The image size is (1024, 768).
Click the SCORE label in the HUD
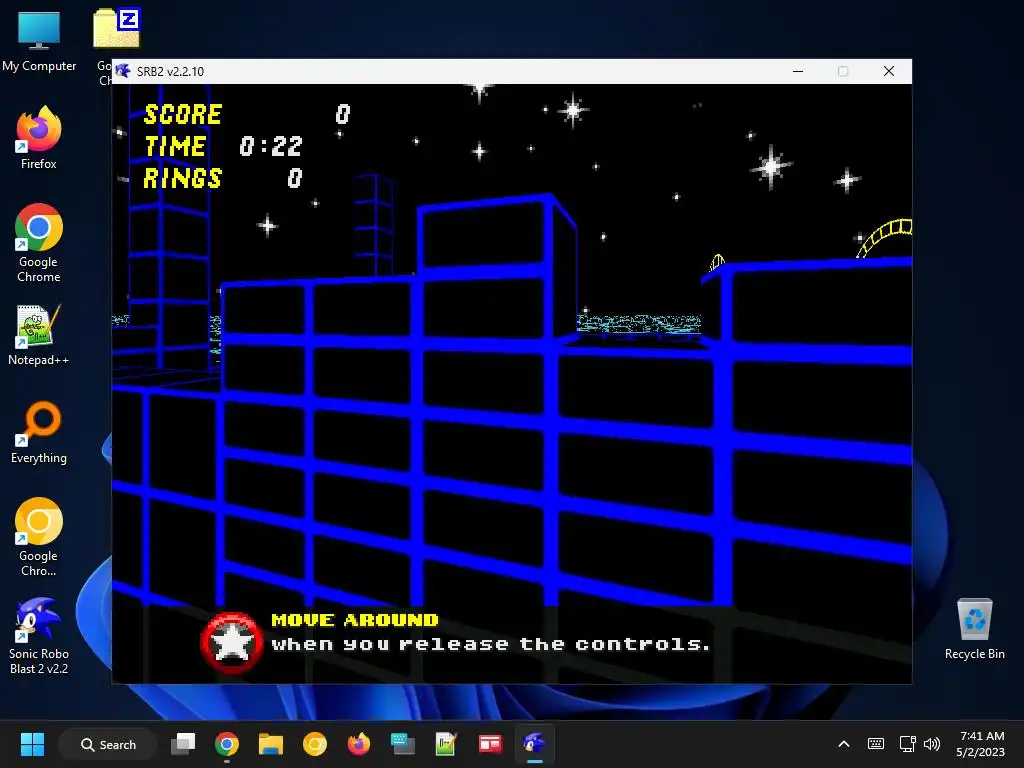(x=183, y=114)
